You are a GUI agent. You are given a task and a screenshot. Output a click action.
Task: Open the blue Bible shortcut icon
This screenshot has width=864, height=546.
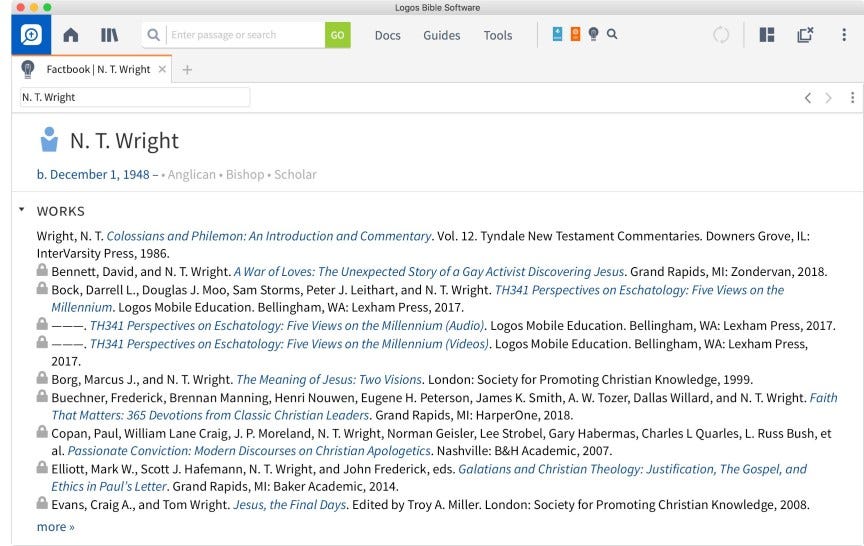tap(557, 34)
